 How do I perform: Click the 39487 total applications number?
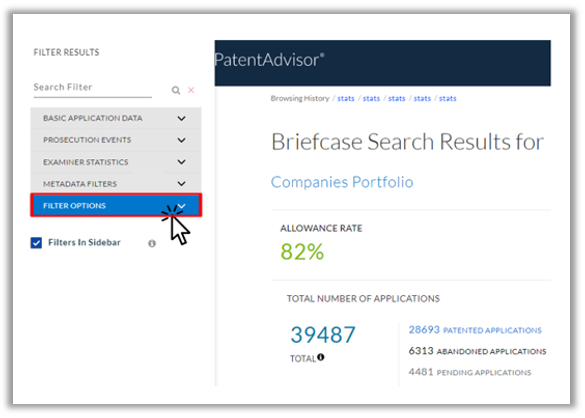pos(323,334)
